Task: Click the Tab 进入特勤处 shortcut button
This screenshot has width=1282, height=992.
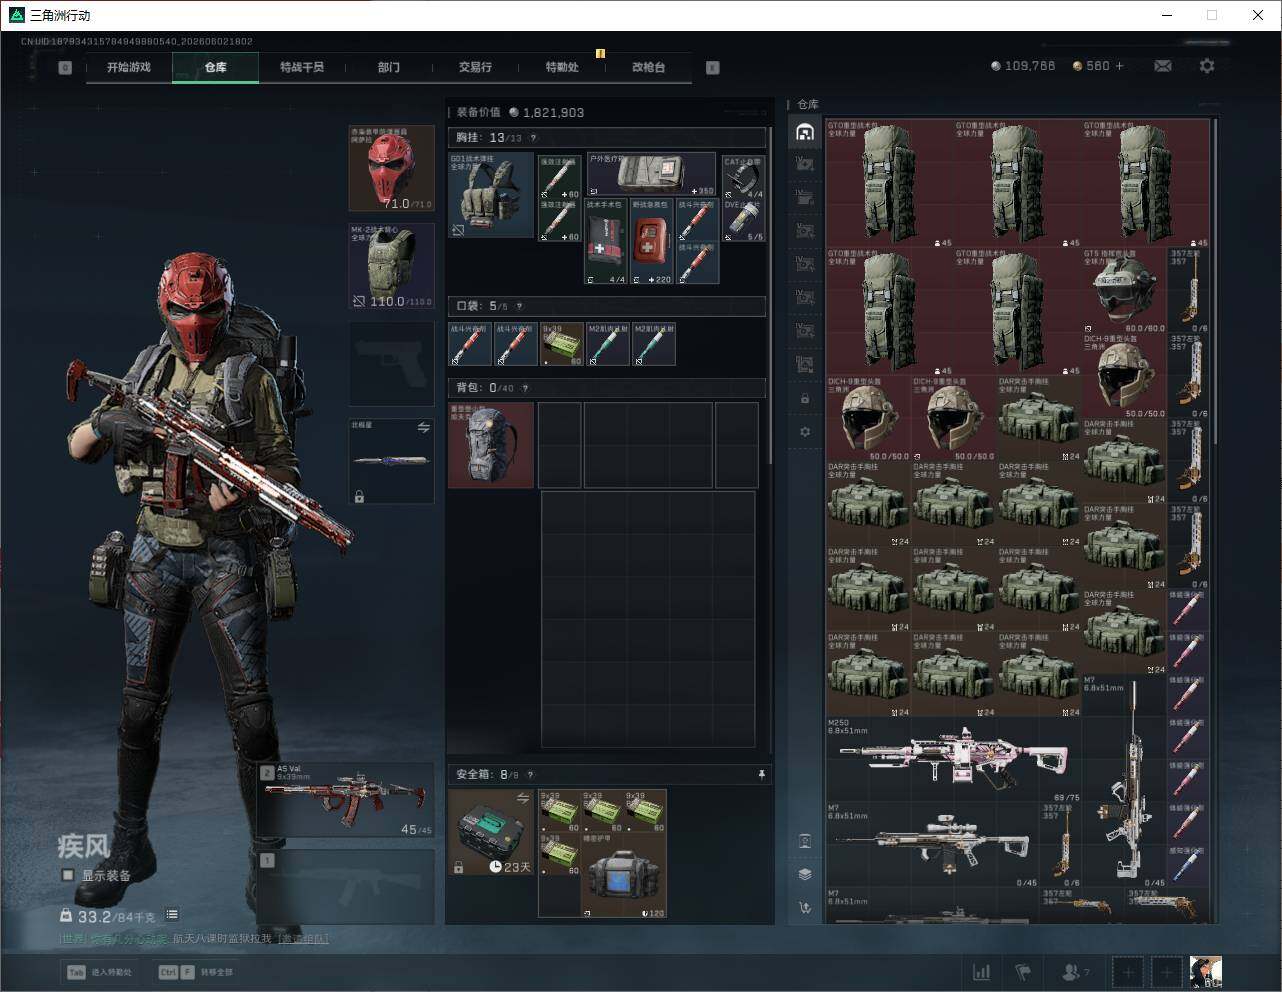Action: tap(99, 972)
